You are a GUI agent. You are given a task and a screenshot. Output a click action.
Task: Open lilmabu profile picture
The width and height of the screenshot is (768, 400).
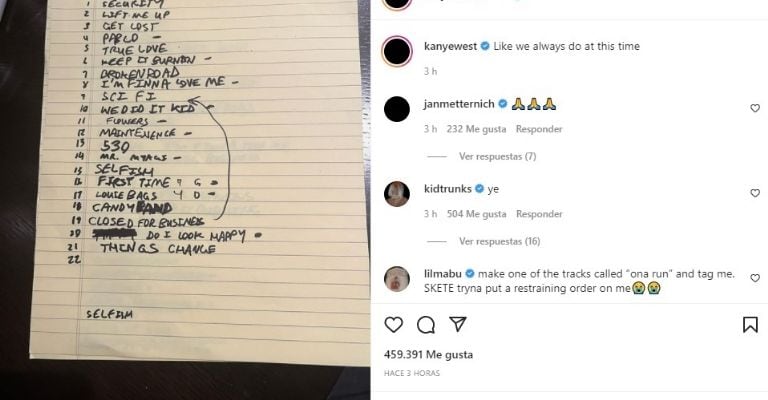pyautogui.click(x=397, y=279)
